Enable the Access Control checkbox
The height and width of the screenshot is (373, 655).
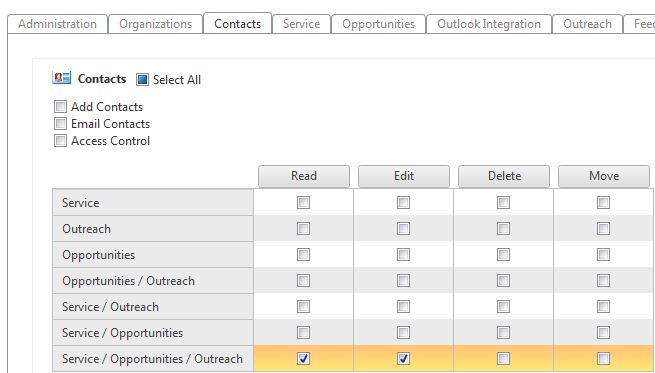pos(60,141)
